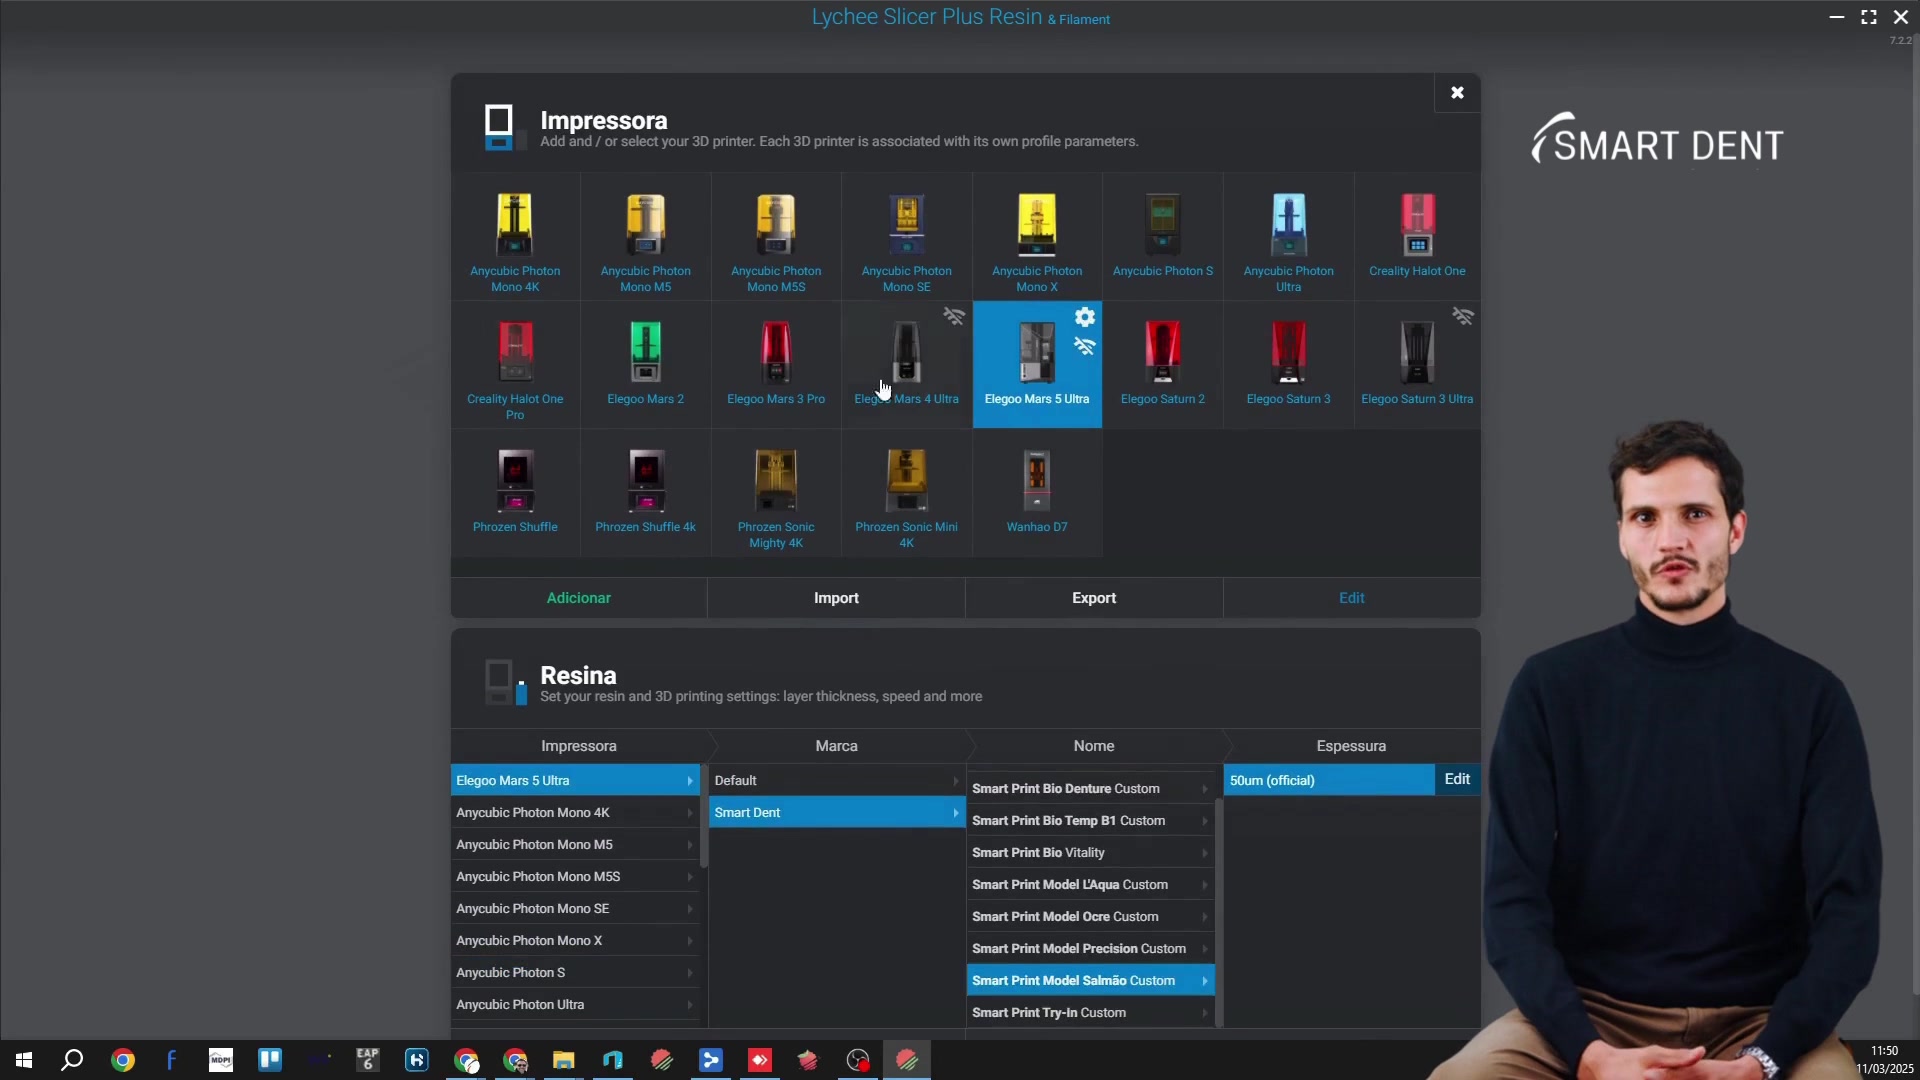Pick the Elegoo Mars 4 Ultra printer
1920x1080 pixels.
(x=907, y=365)
